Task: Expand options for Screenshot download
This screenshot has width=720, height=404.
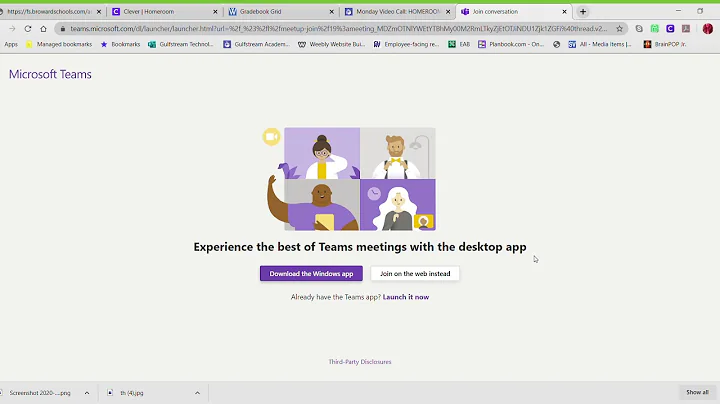Action: click(x=87, y=393)
